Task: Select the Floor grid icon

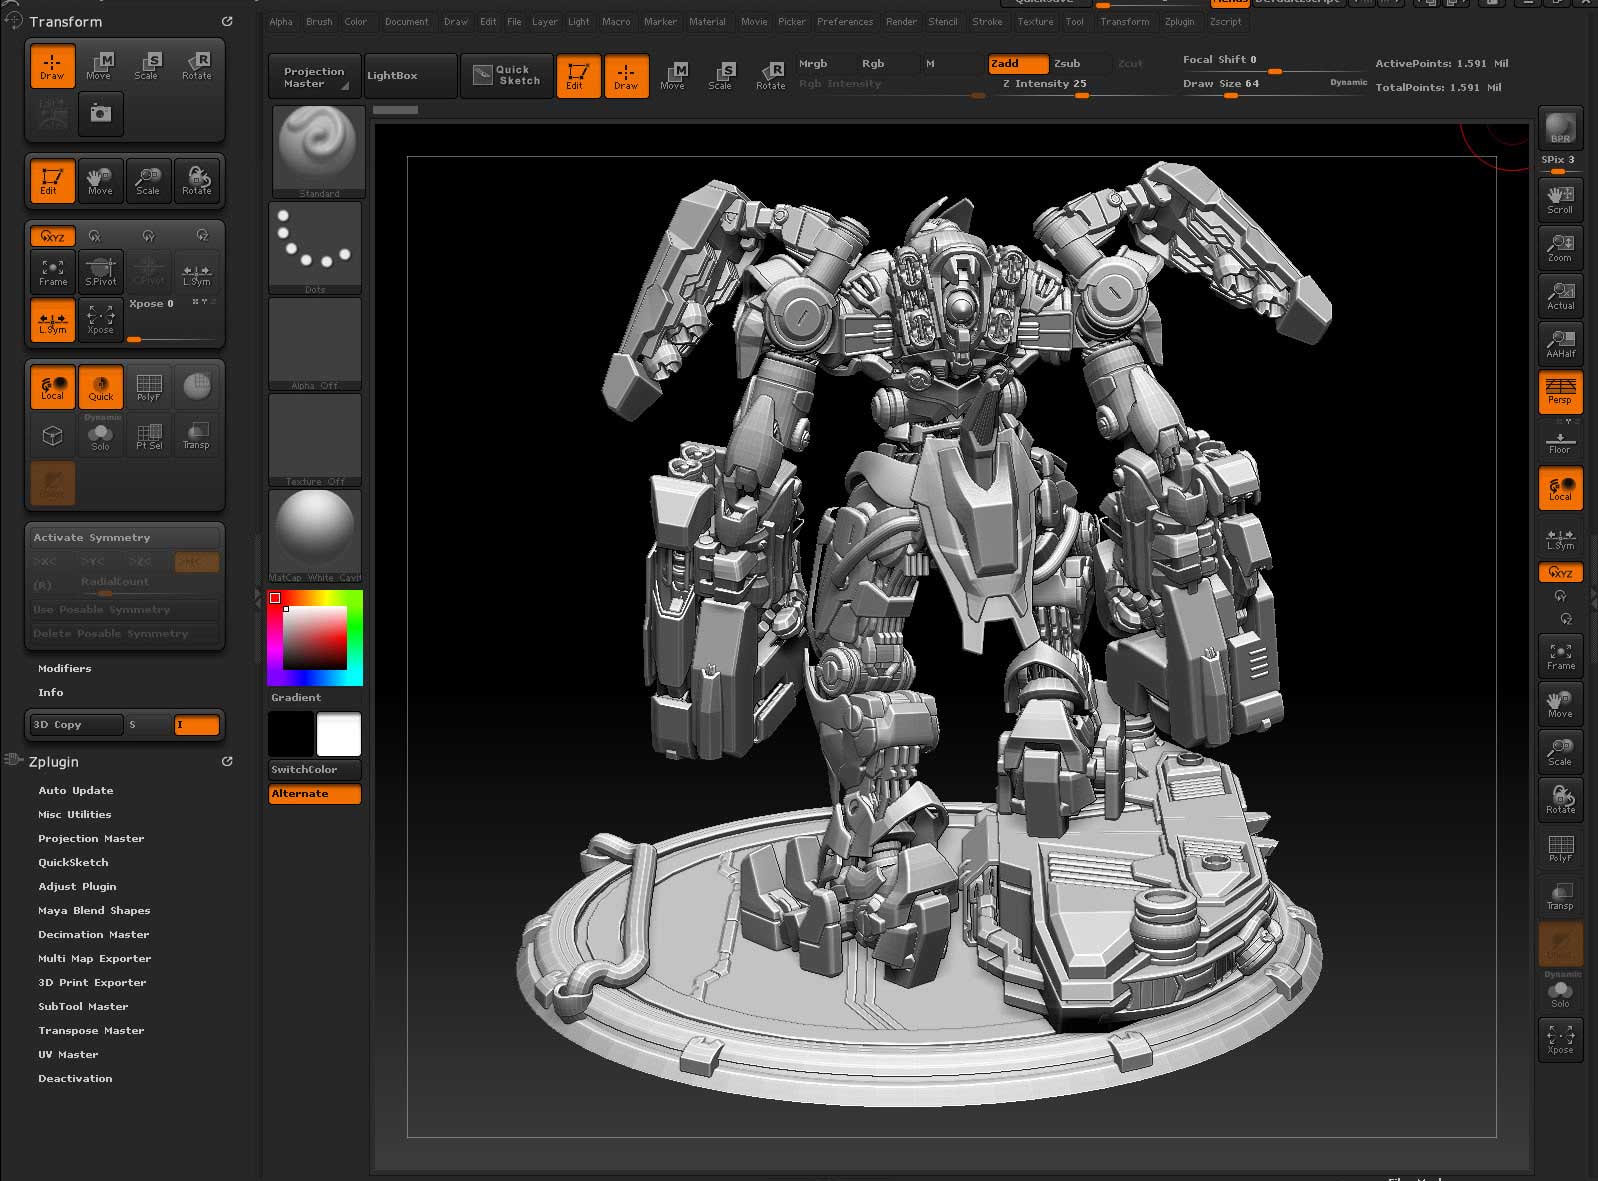Action: point(1559,441)
